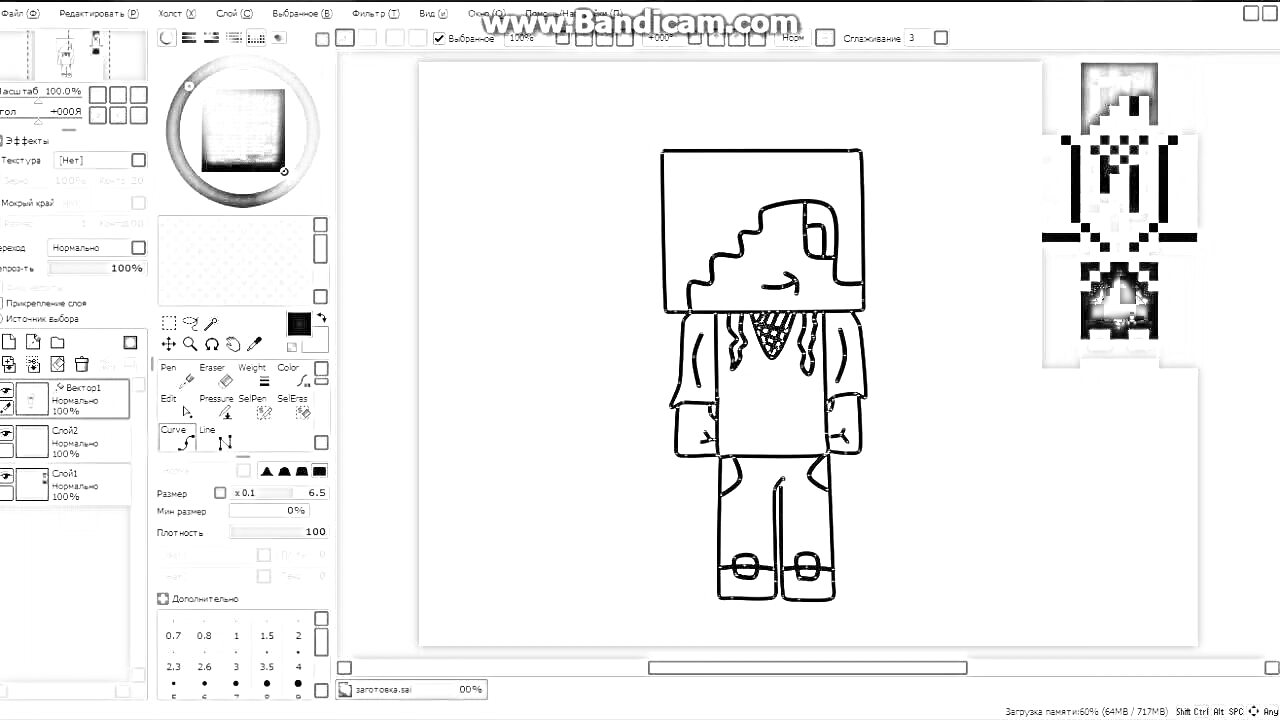Select the magic wand tool
Viewport: 1280px width, 720px height.
tap(211, 323)
